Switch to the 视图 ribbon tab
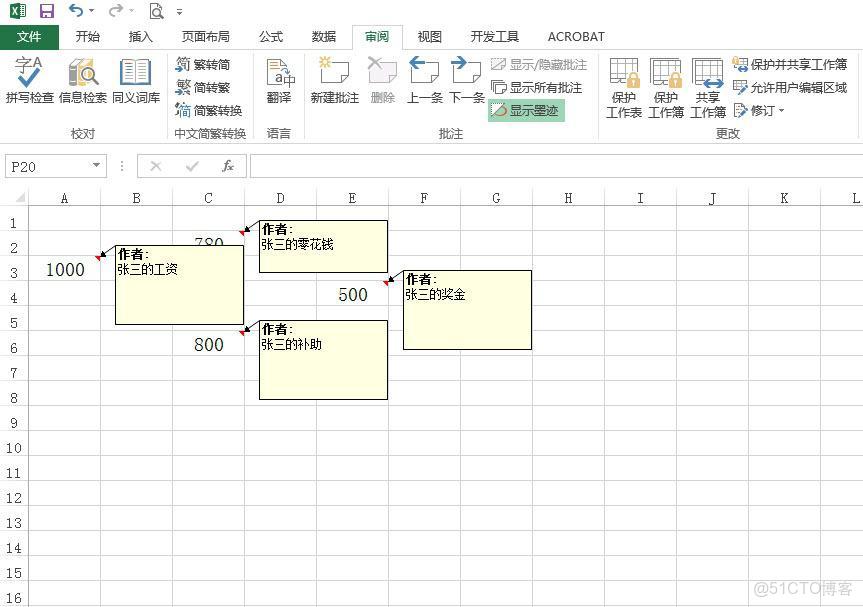 click(x=429, y=36)
